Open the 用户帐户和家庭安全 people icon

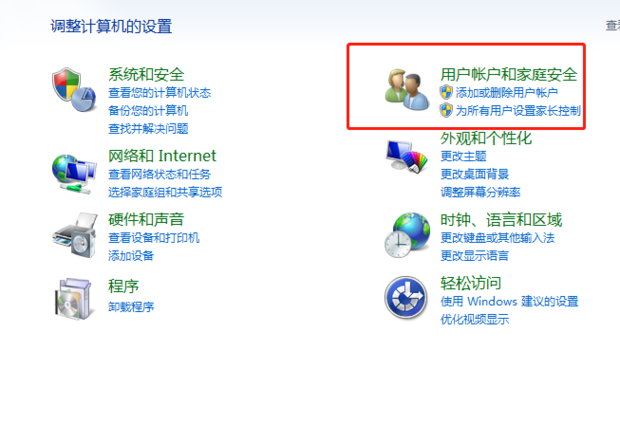[x=407, y=90]
